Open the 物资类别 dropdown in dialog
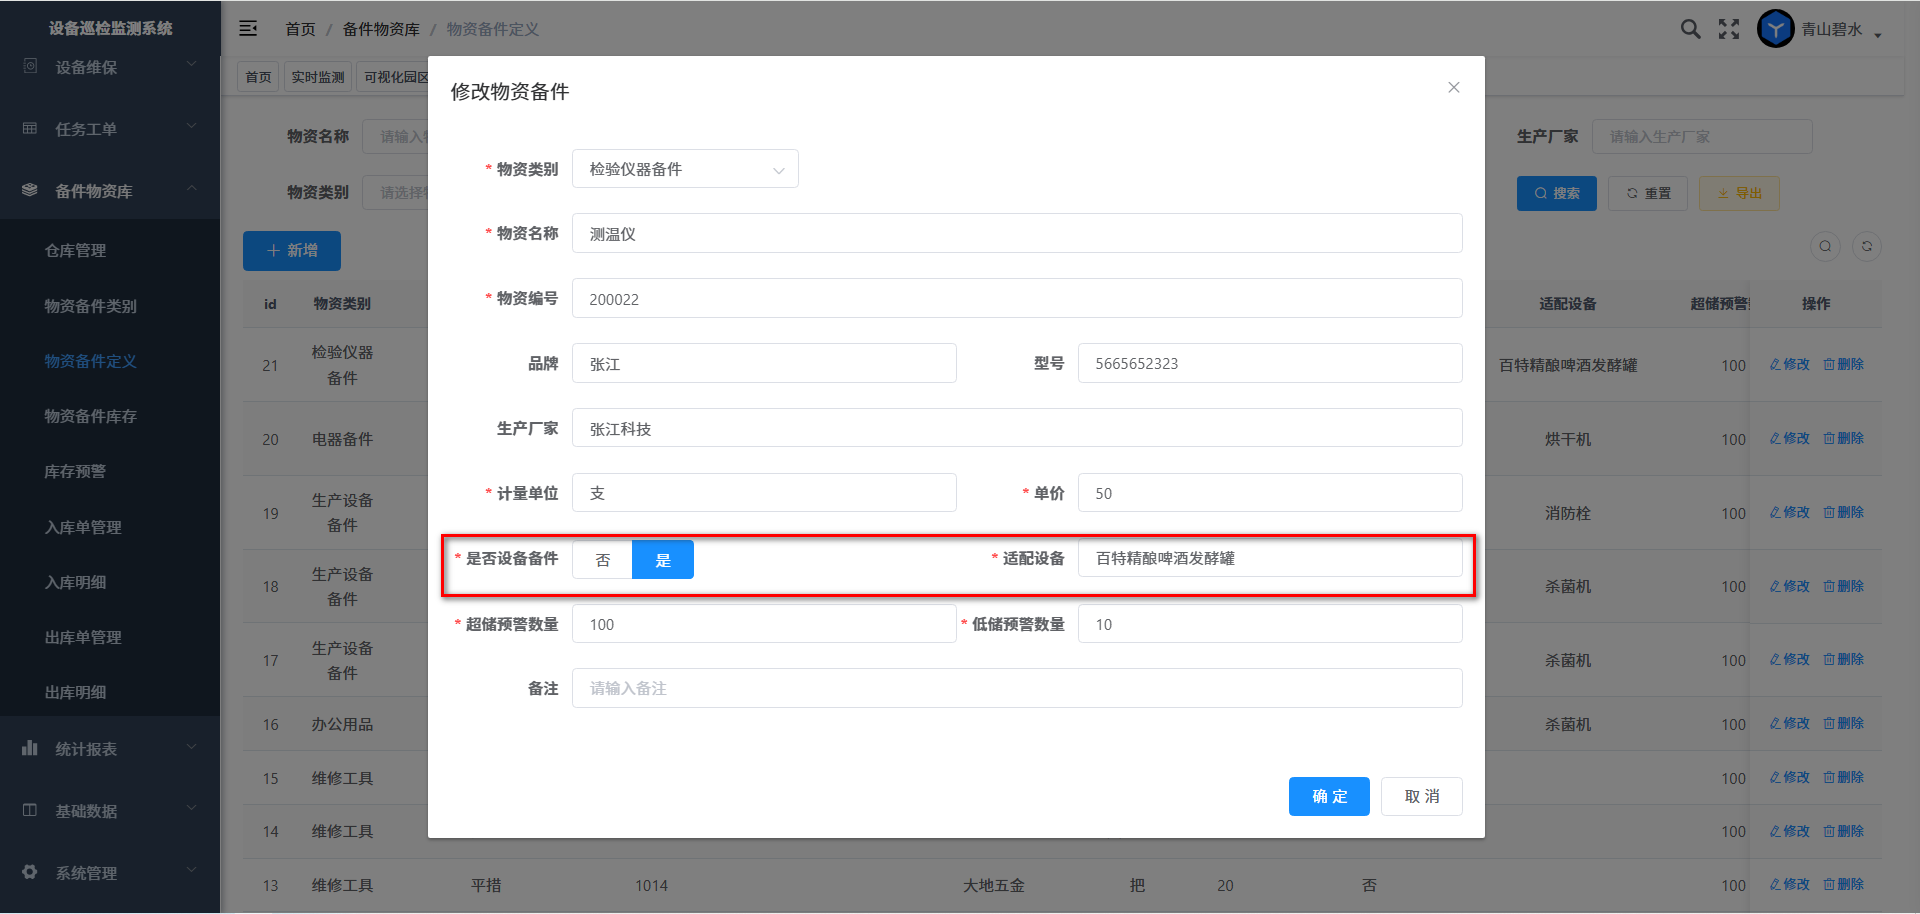The height and width of the screenshot is (914, 1920). [x=685, y=169]
